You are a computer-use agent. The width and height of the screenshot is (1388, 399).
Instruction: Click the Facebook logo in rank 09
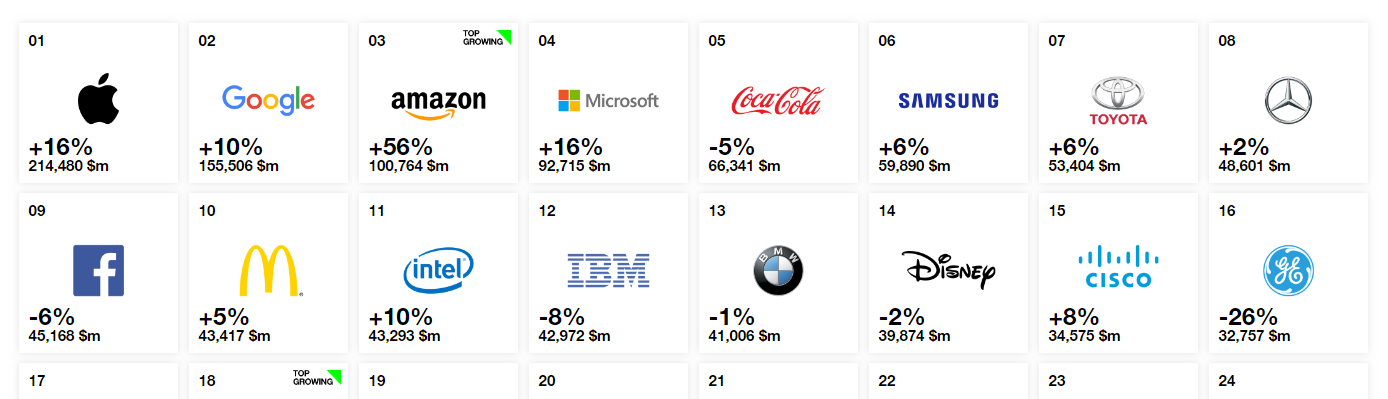[99, 270]
